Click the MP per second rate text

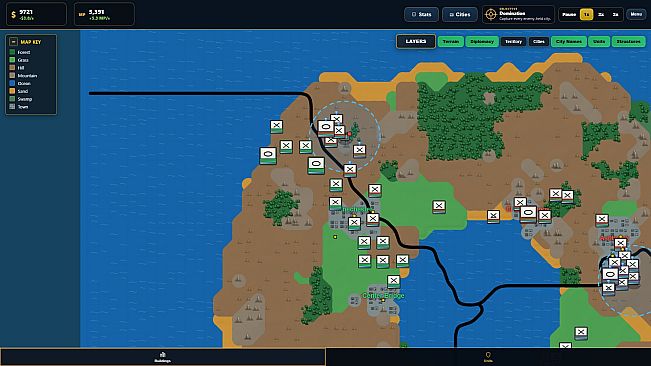click(x=99, y=19)
